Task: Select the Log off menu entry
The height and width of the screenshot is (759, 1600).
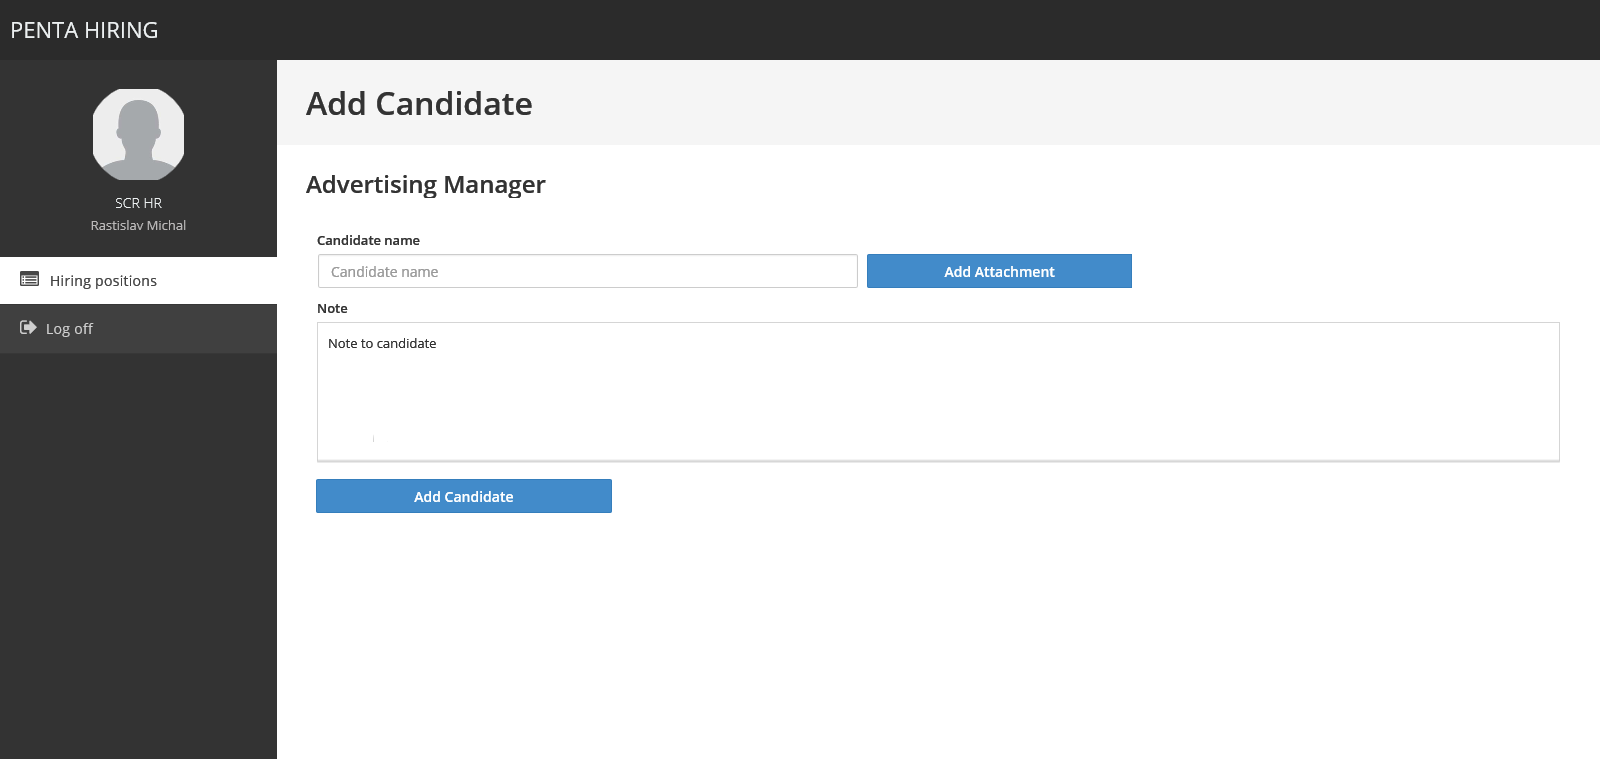Action: click(x=69, y=329)
